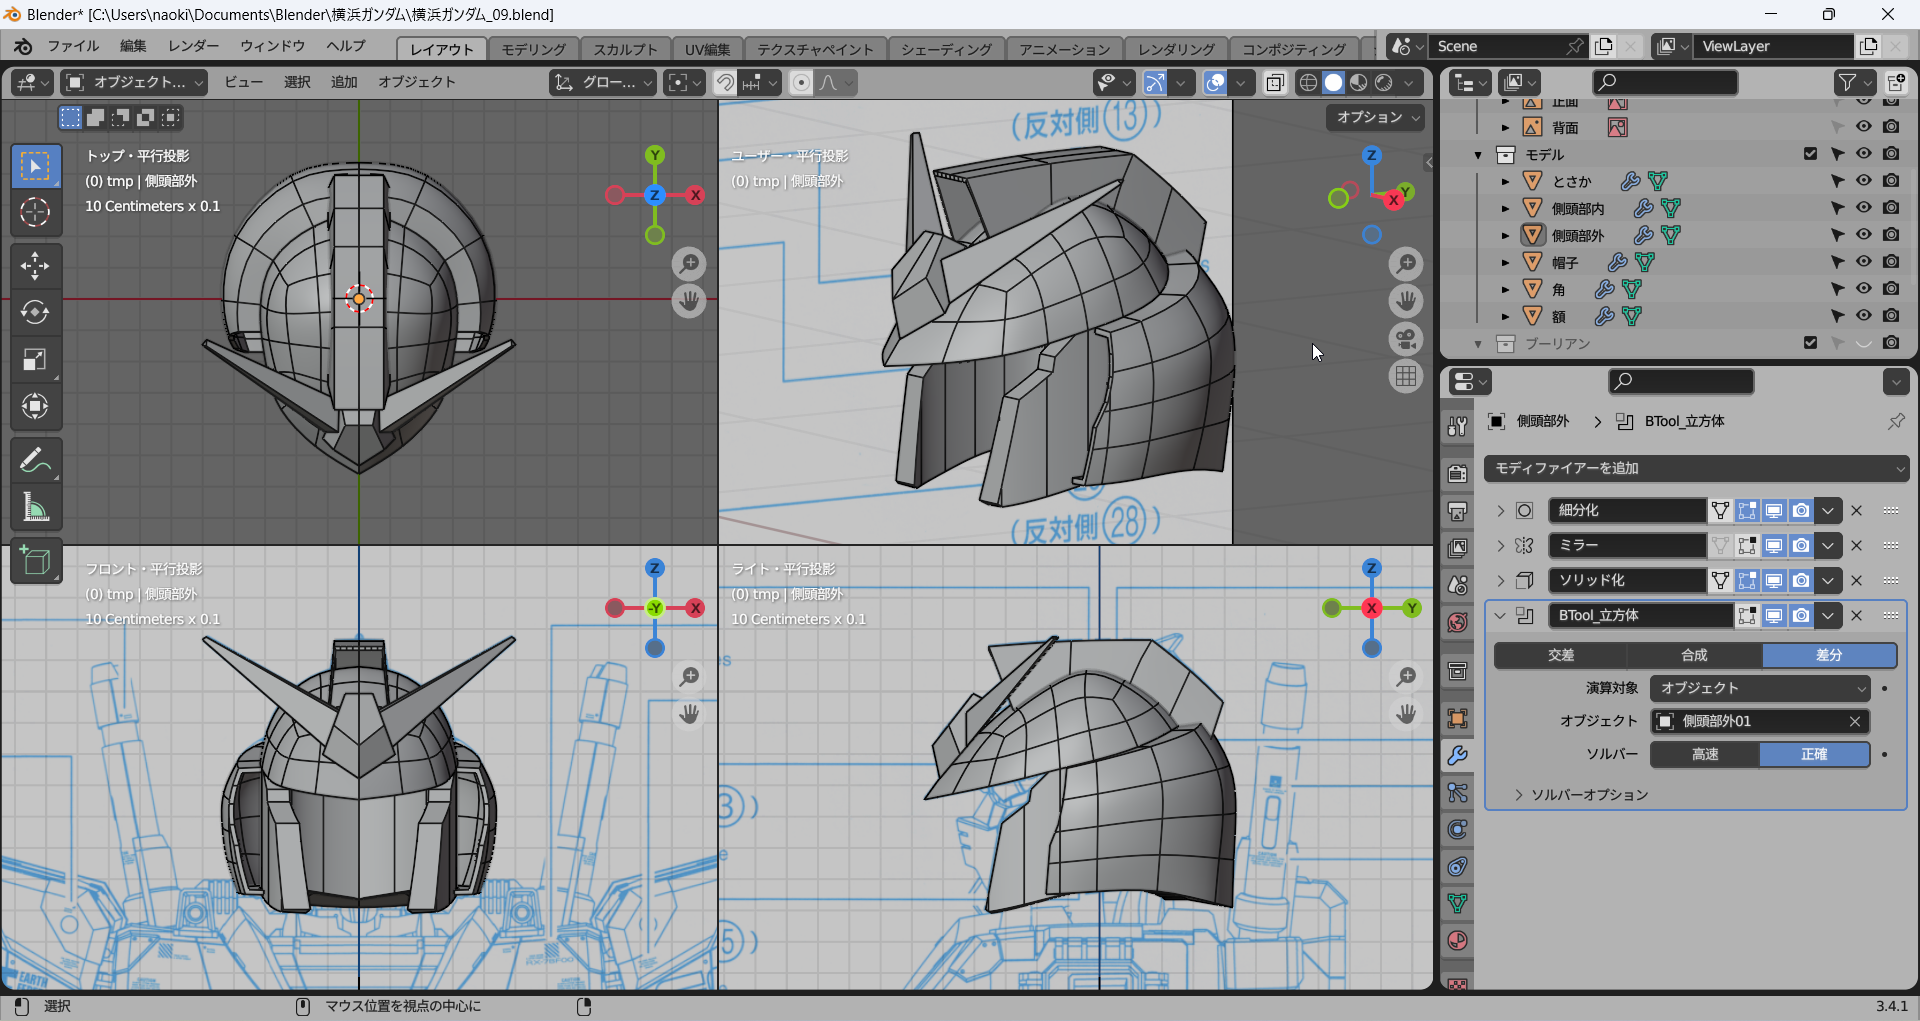Viewport: 1920px width, 1021px height.
Task: Set boolean operation to 合成
Action: coord(1694,655)
